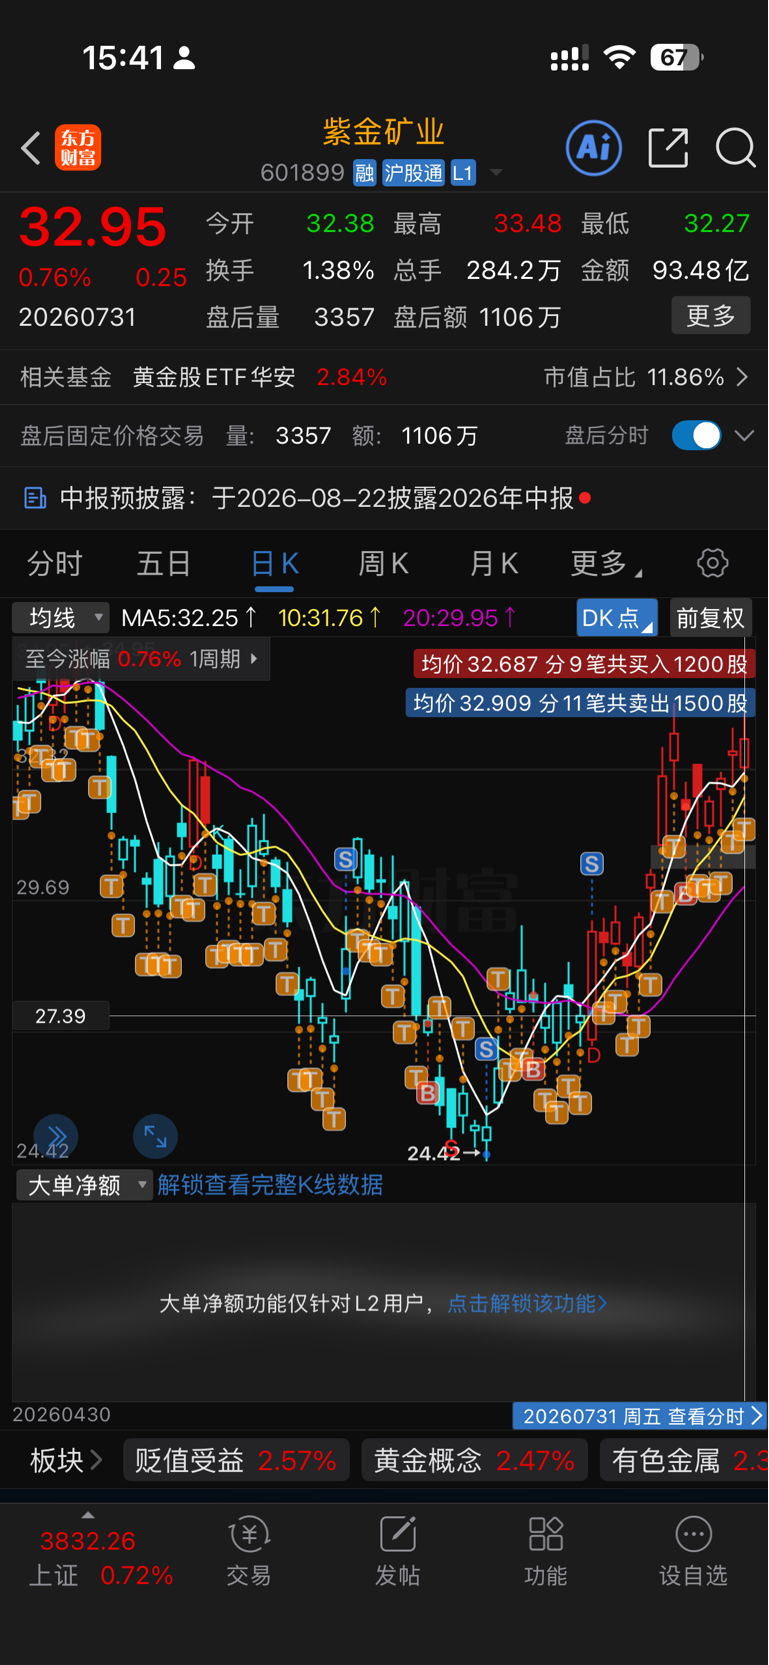Toggle the 盘后分时 switch
The height and width of the screenshot is (1665, 769).
pos(696,436)
